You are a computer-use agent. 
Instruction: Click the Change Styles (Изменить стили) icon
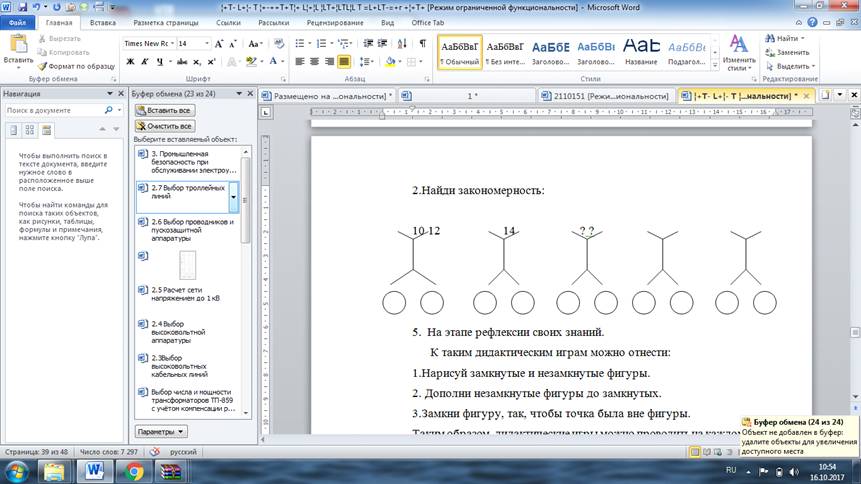click(738, 45)
